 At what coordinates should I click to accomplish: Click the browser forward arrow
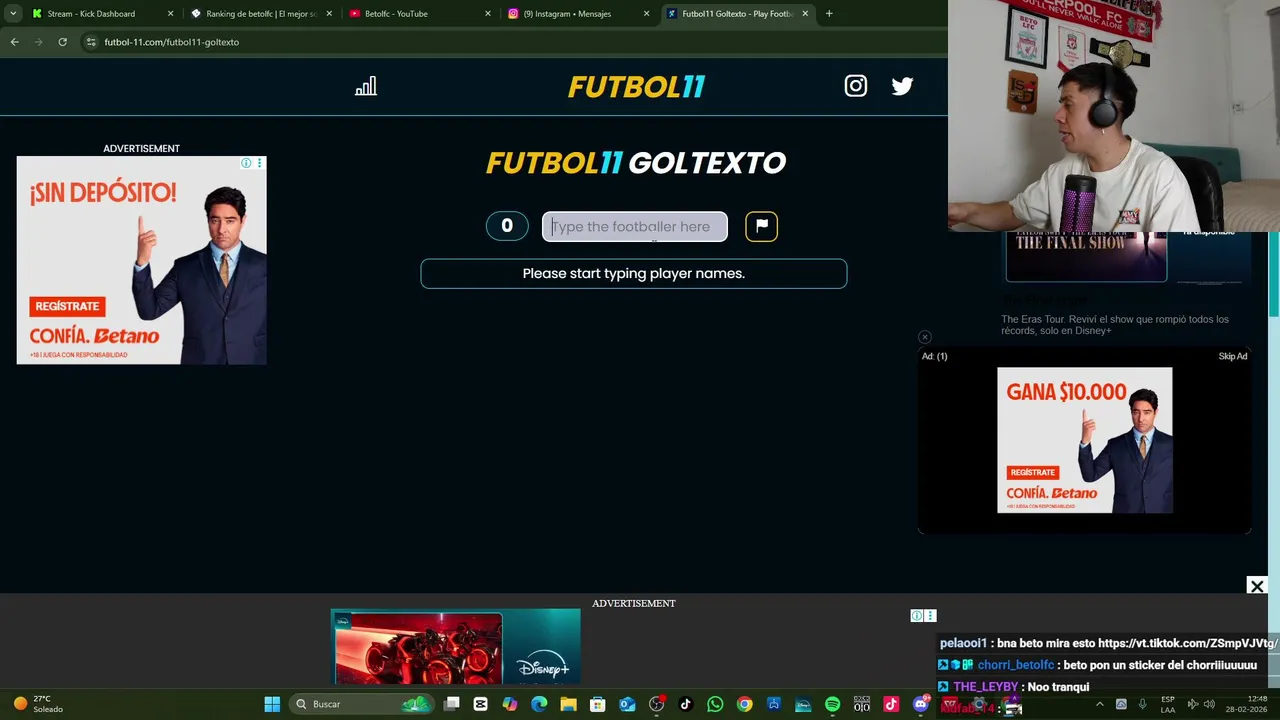[38, 42]
